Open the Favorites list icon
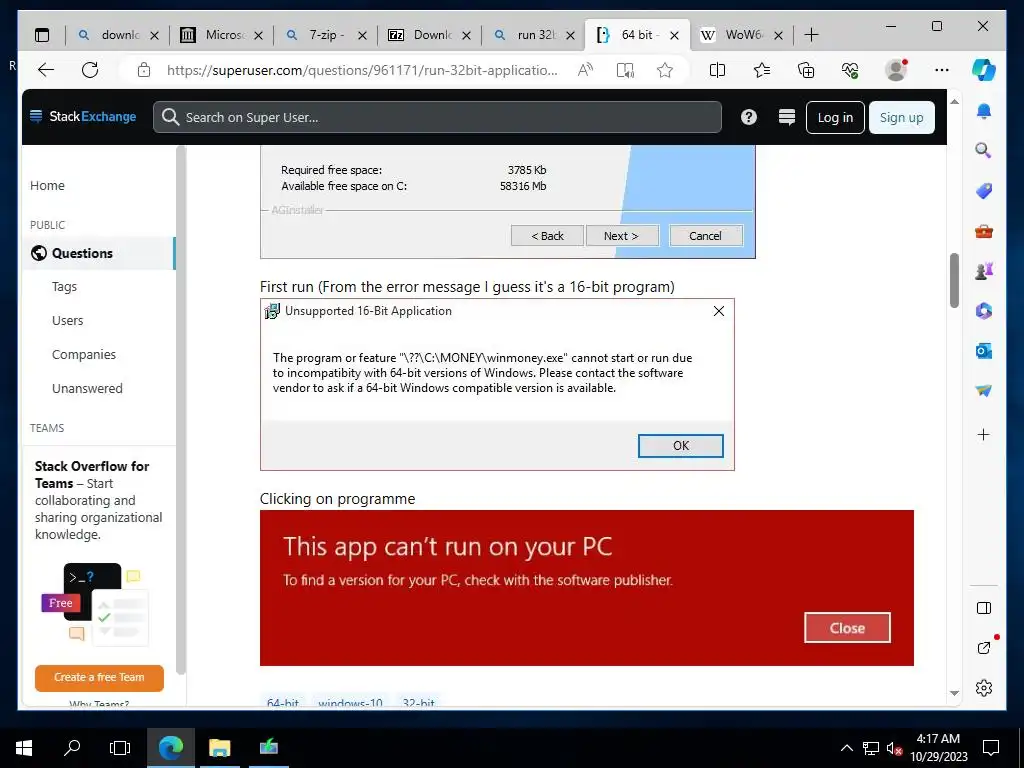 pyautogui.click(x=761, y=70)
